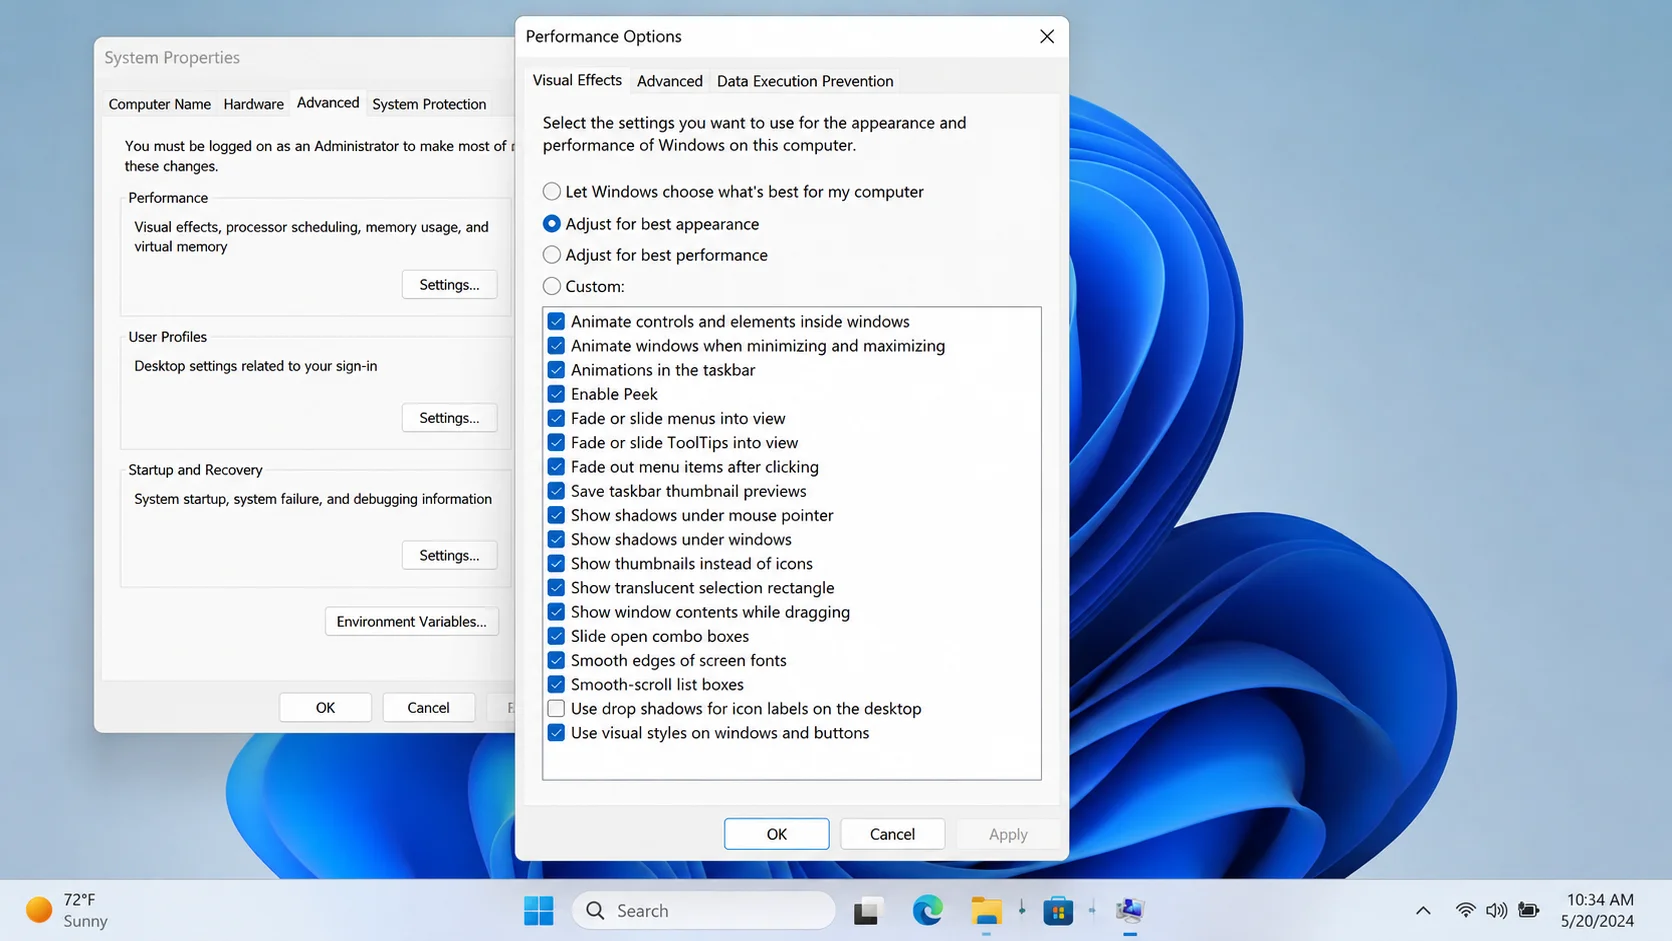
Task: Toggle Show thumbnails instead of icons
Action: 556,563
